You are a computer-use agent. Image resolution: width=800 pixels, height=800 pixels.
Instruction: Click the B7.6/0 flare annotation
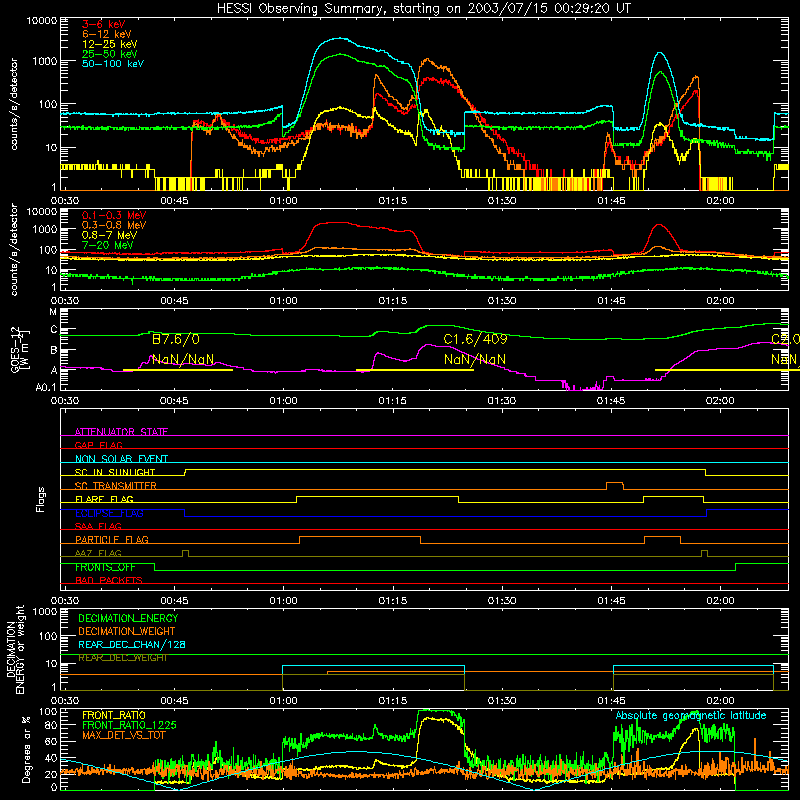point(176,339)
